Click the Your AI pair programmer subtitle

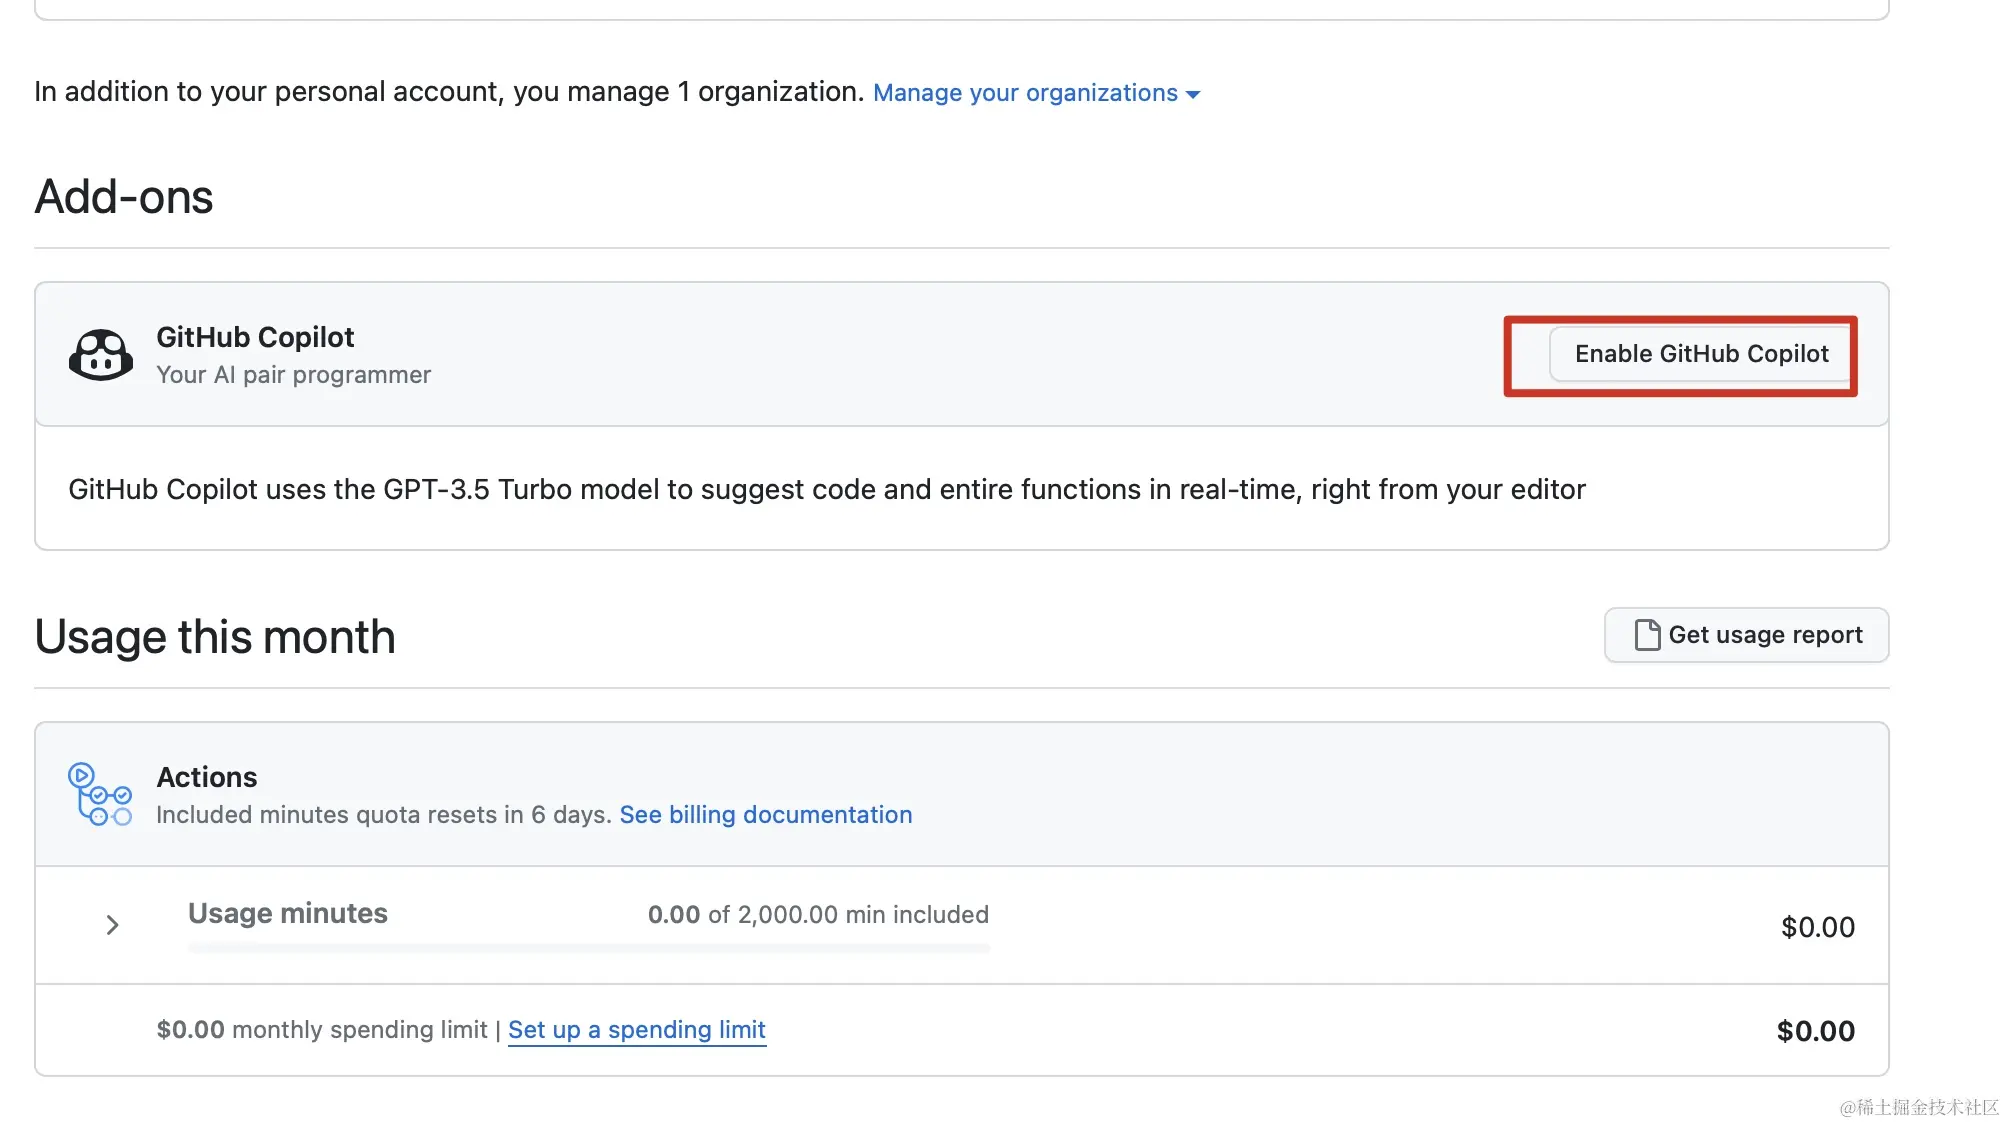(293, 375)
